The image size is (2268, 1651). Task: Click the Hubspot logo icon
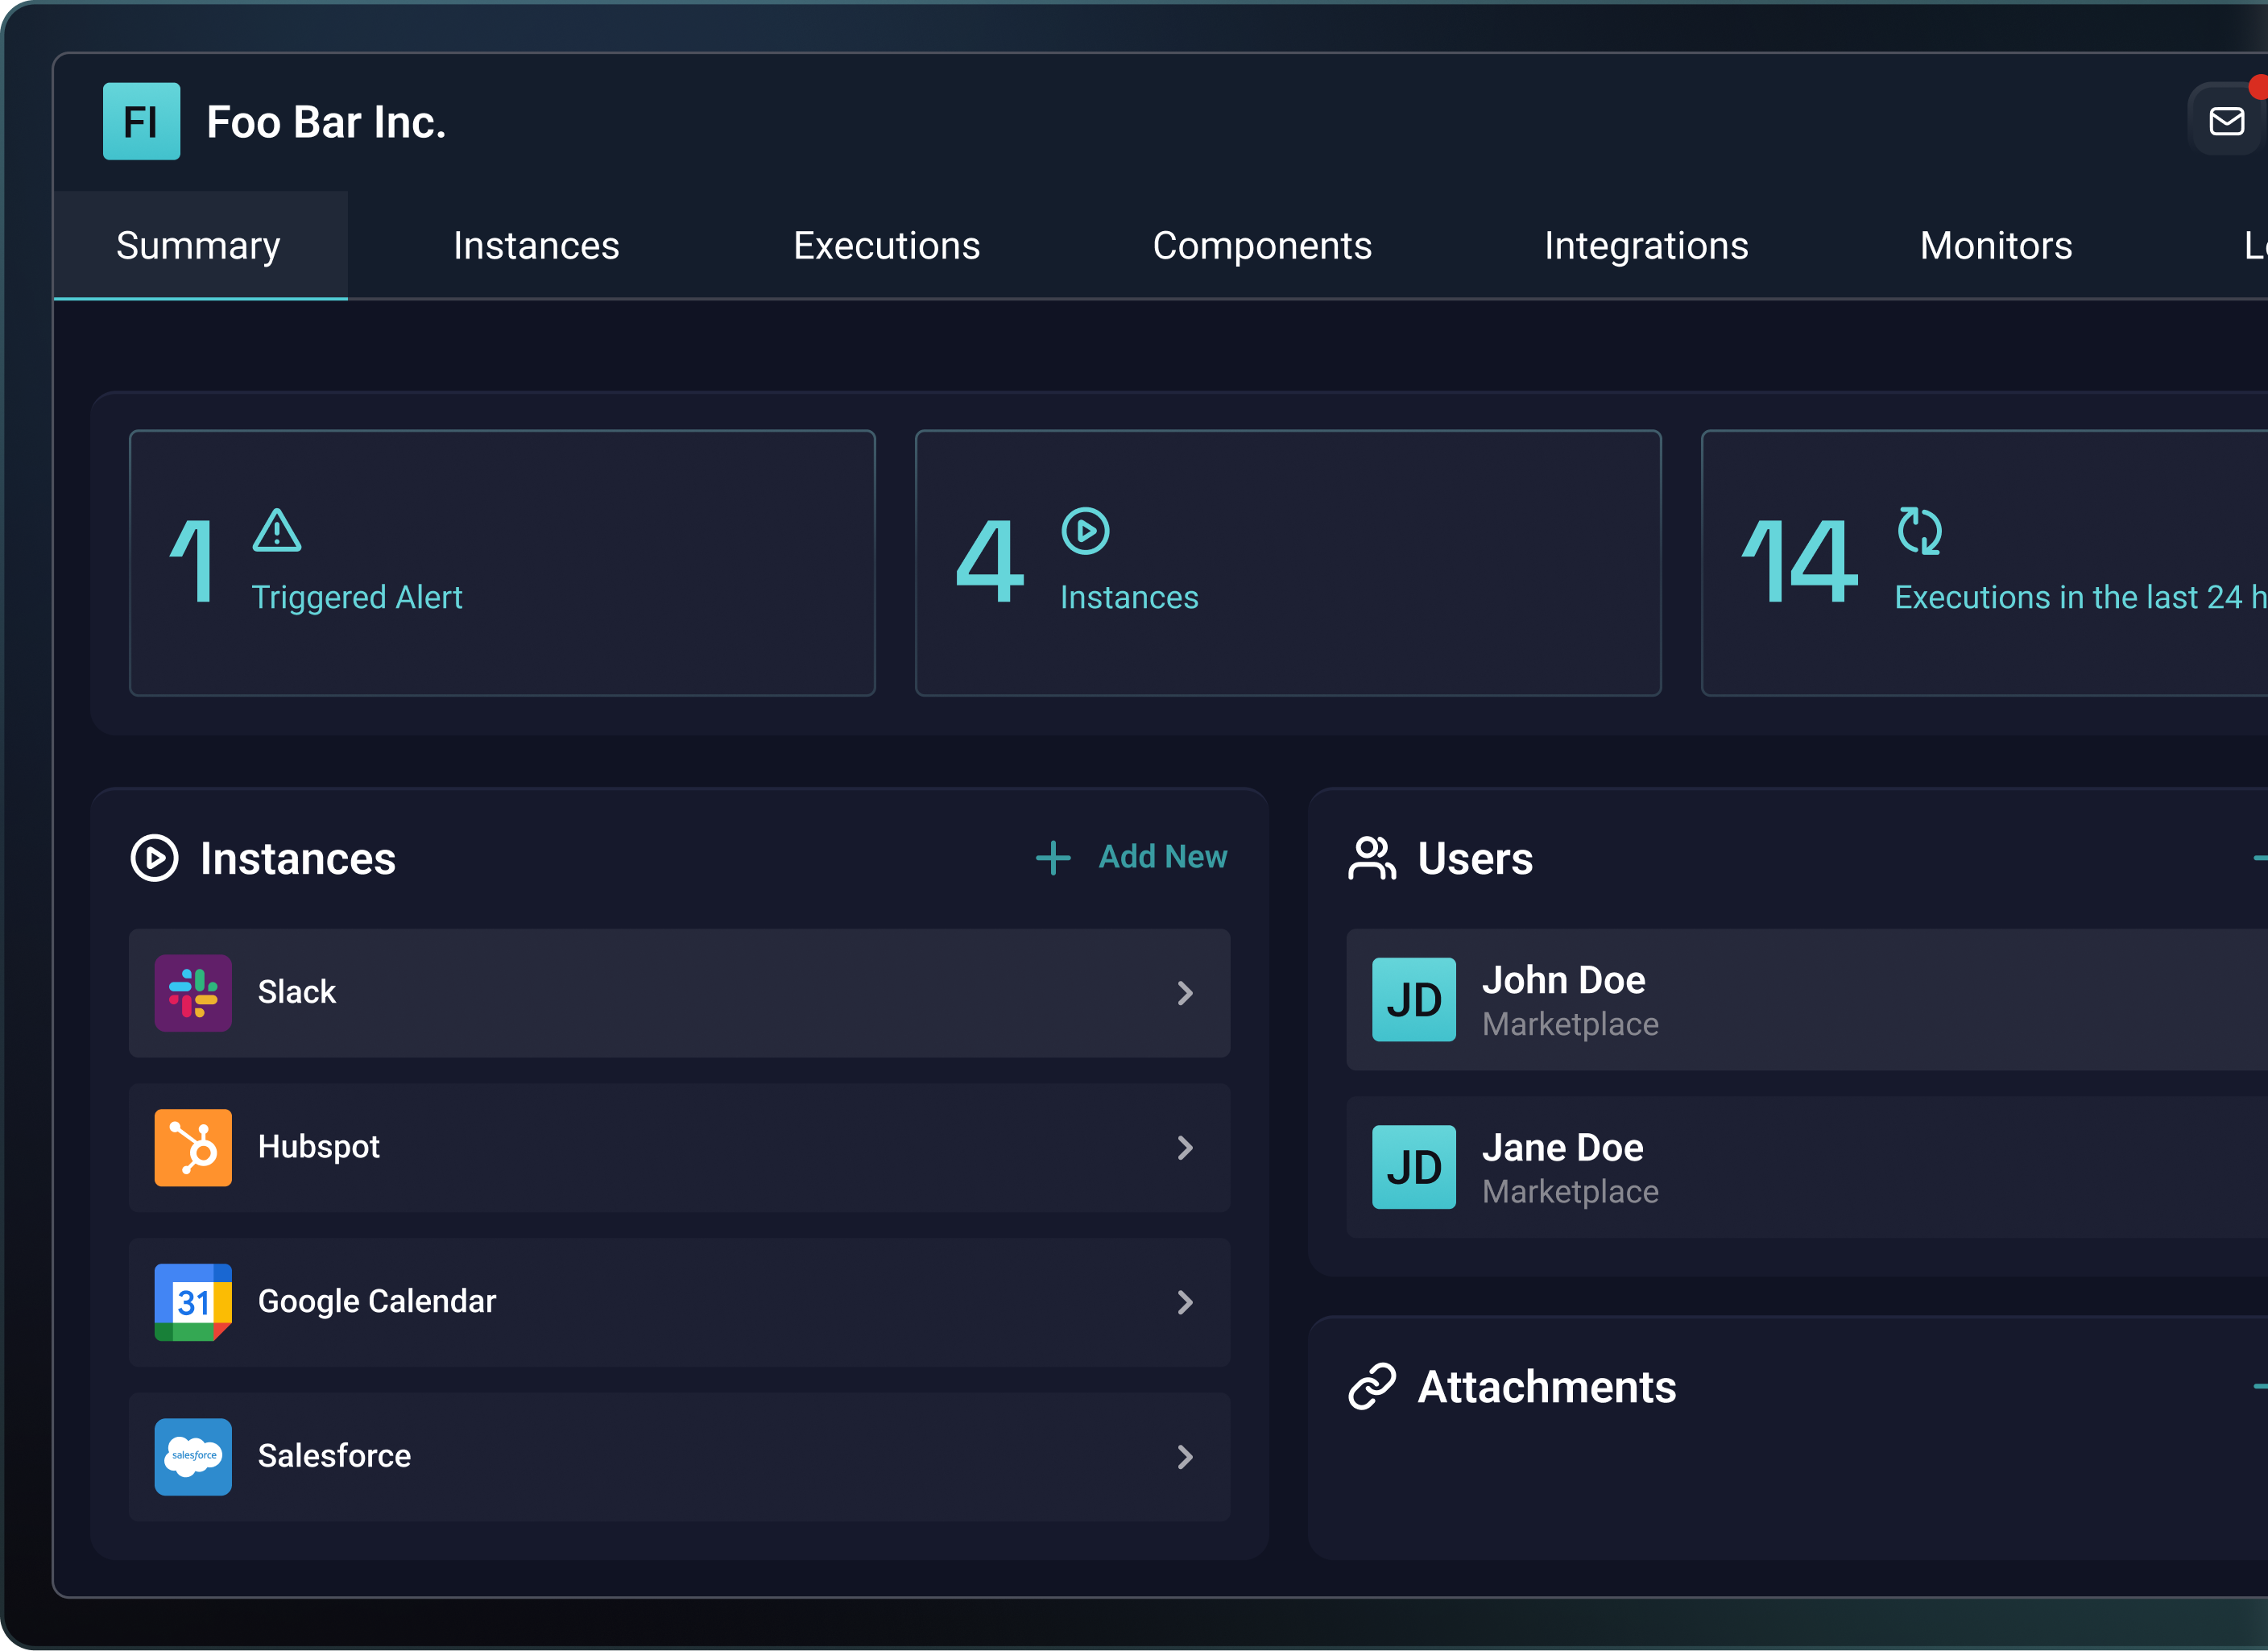pos(193,1148)
